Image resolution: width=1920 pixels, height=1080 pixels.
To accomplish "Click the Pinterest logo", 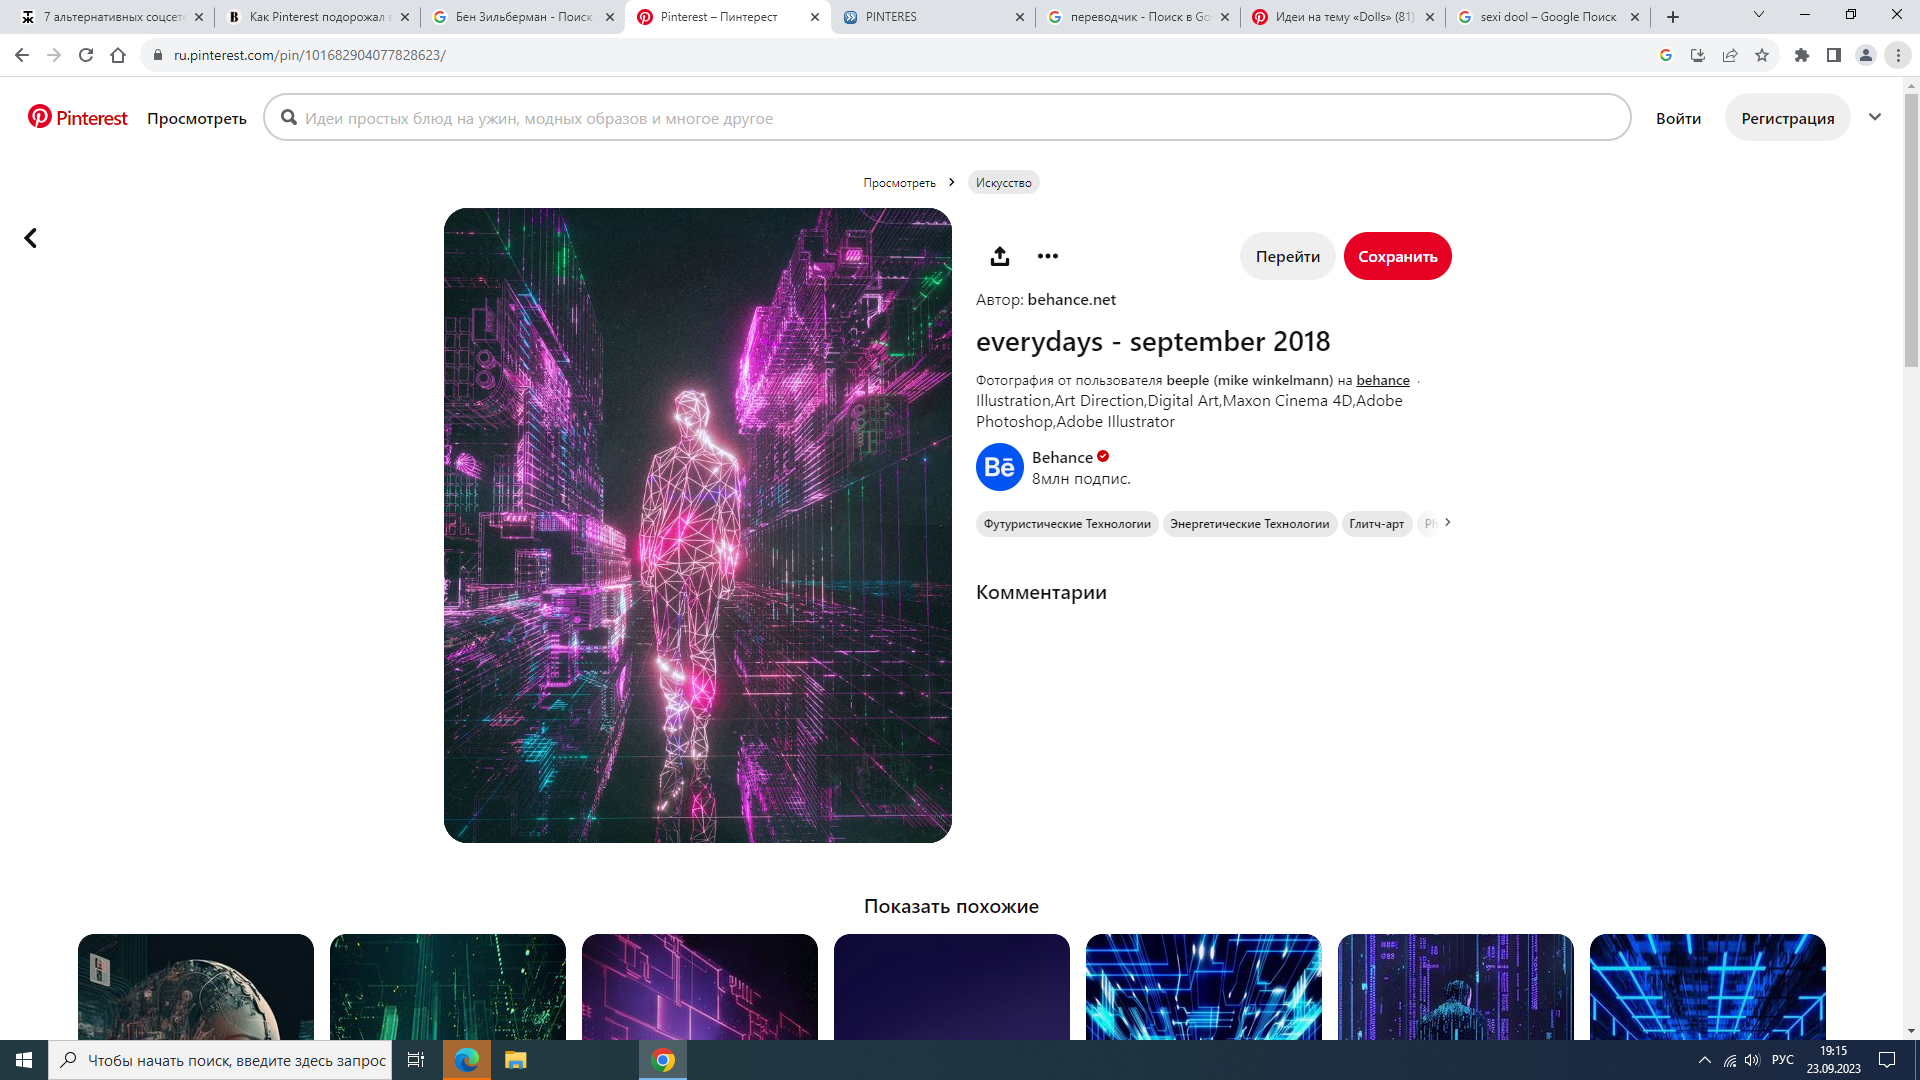I will [x=78, y=118].
